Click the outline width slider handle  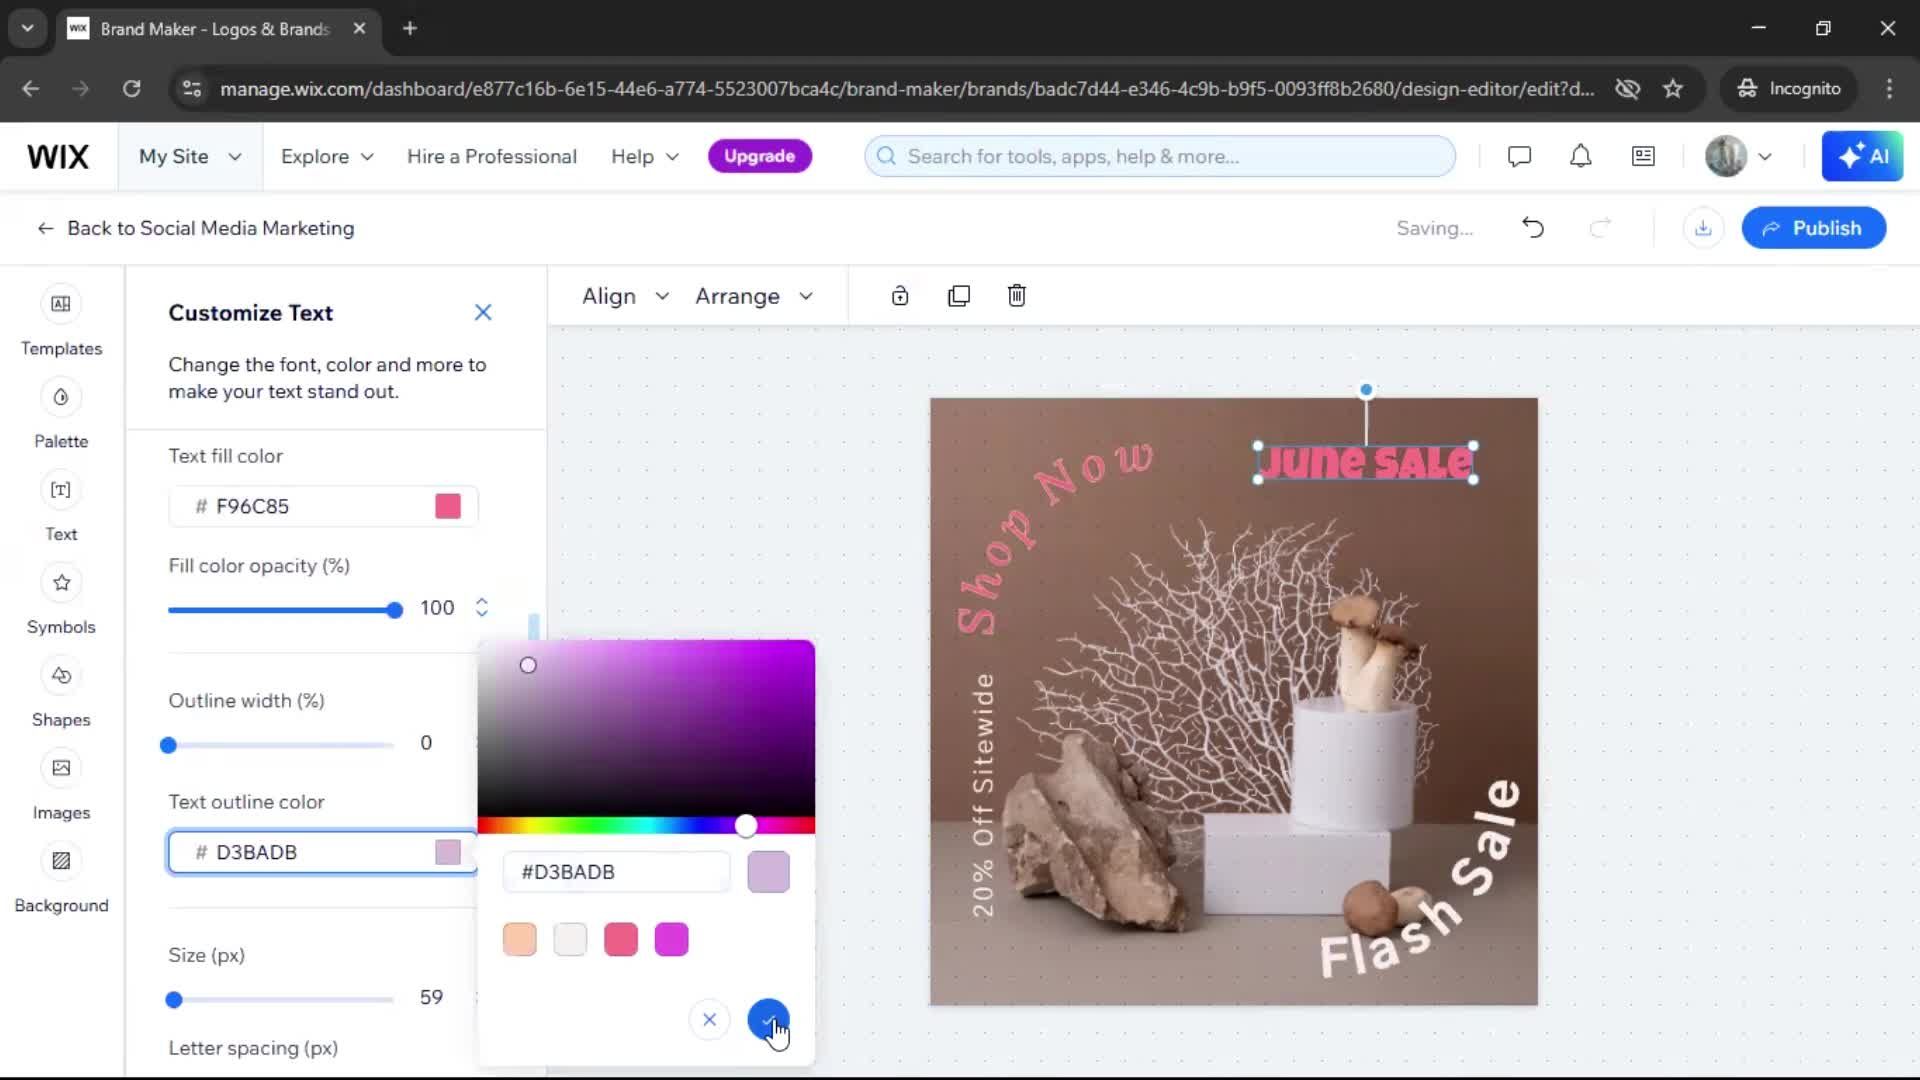click(168, 745)
